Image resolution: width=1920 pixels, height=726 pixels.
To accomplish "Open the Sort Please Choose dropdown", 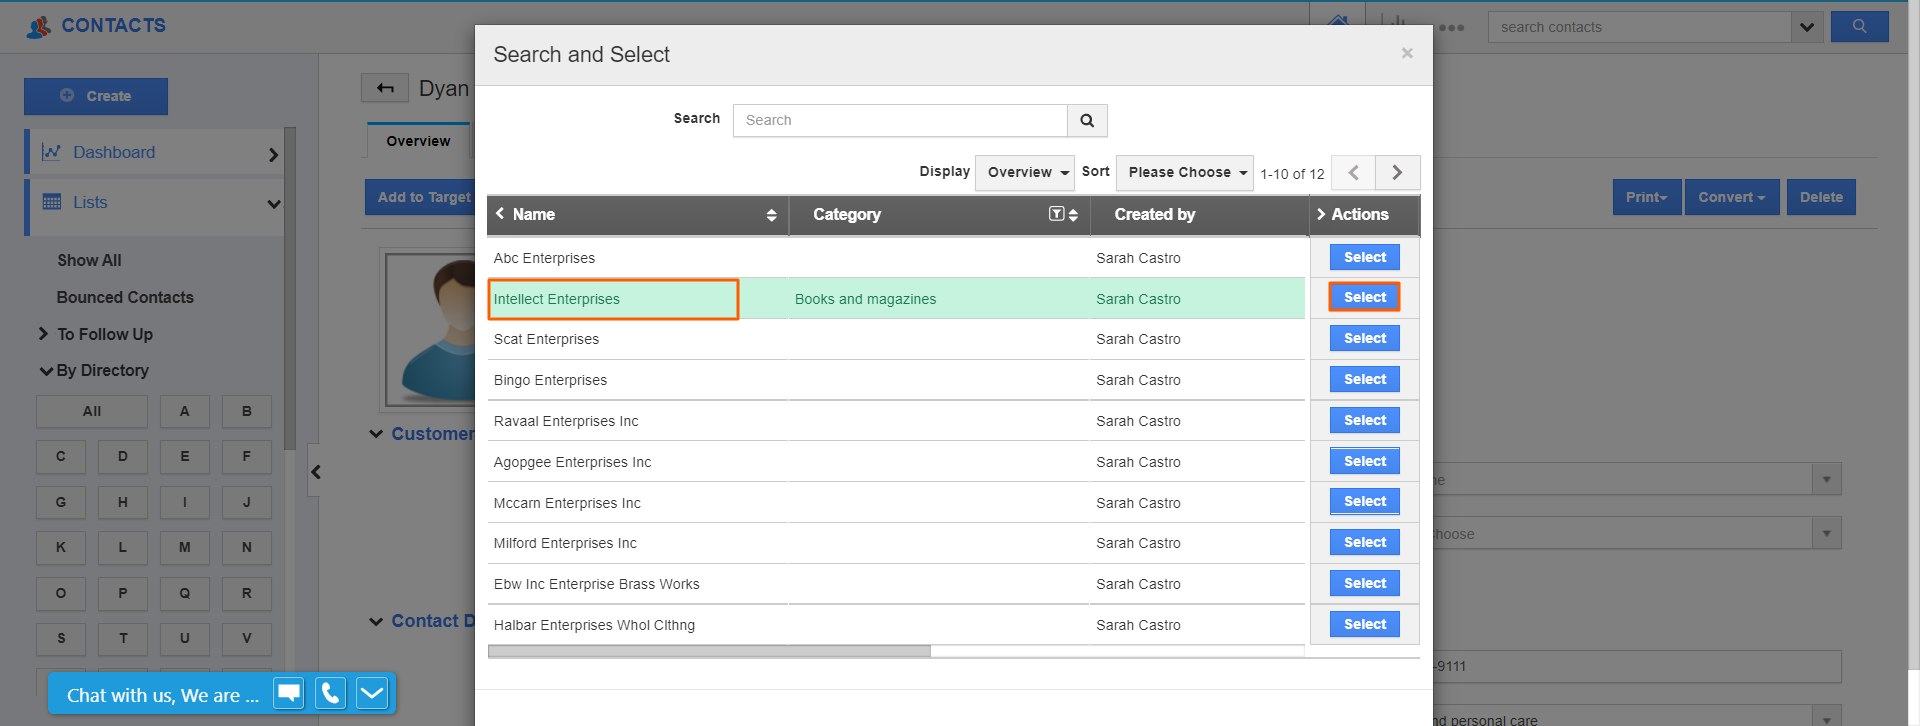I will [1185, 172].
